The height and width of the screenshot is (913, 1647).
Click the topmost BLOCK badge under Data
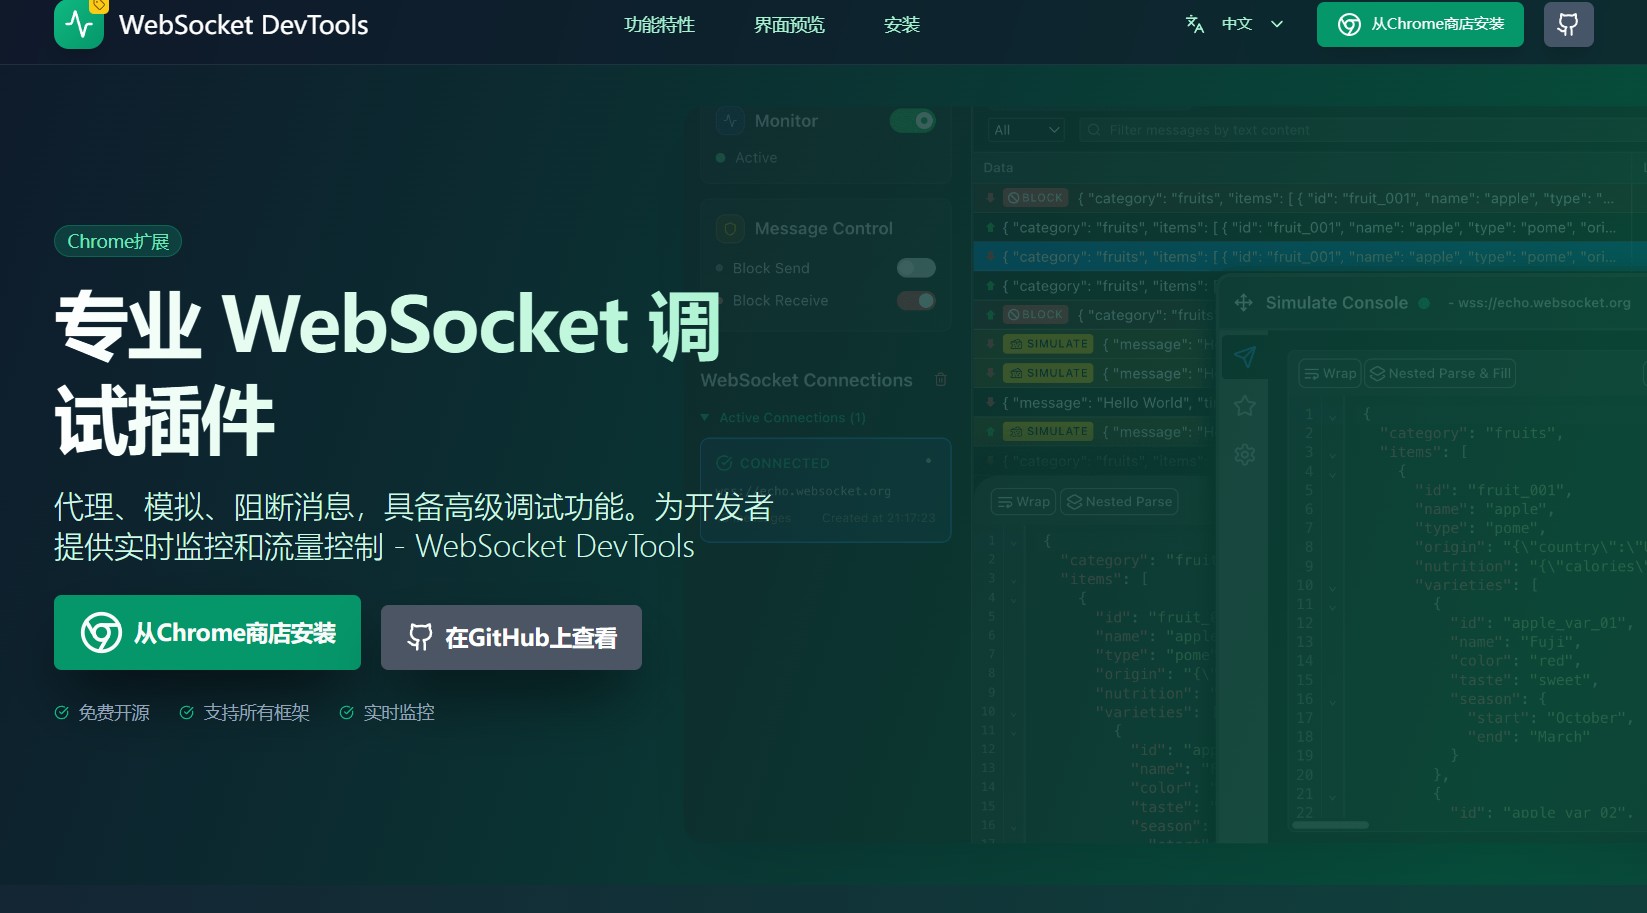[1036, 198]
